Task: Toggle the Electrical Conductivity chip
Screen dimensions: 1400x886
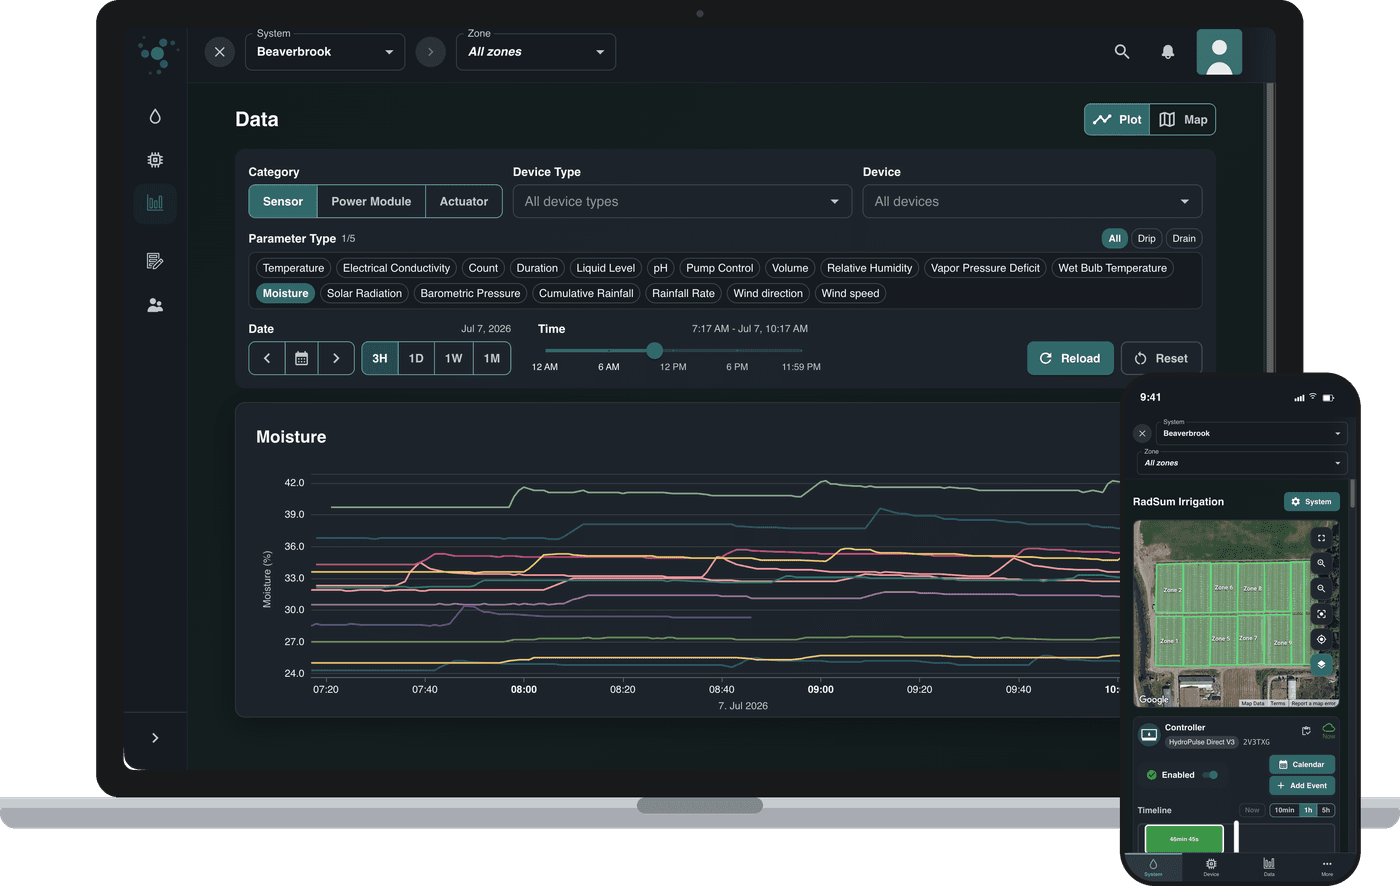Action: click(x=396, y=268)
